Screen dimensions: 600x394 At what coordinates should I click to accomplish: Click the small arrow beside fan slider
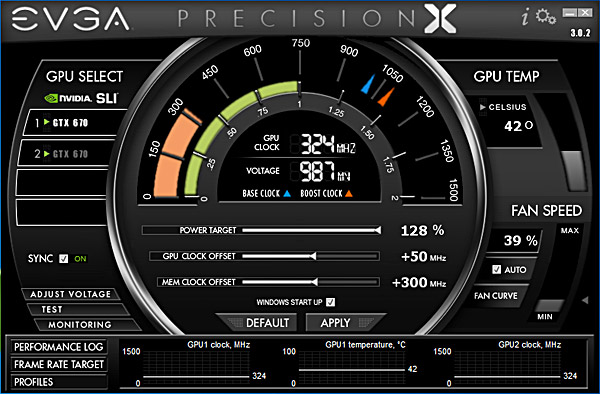[x=585, y=300]
